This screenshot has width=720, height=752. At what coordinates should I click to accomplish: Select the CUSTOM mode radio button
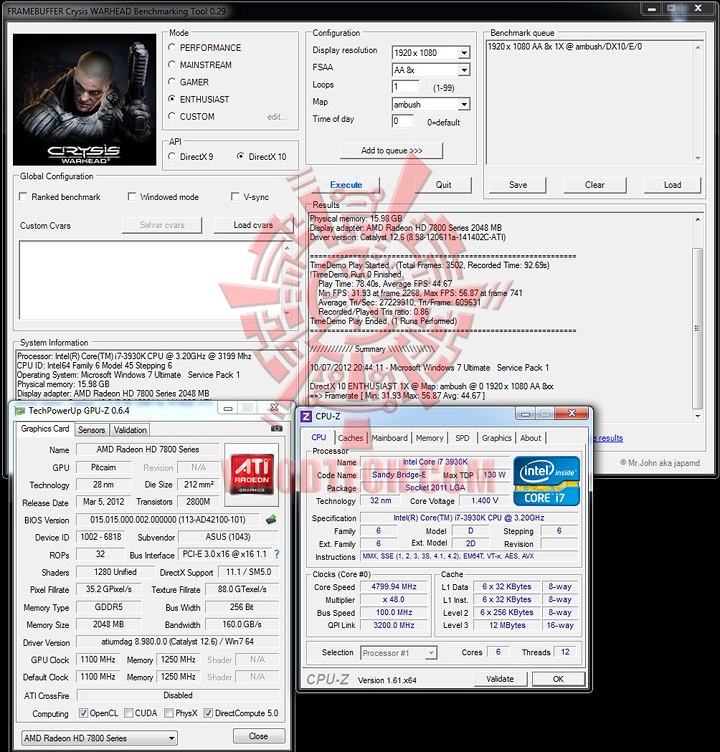point(172,116)
